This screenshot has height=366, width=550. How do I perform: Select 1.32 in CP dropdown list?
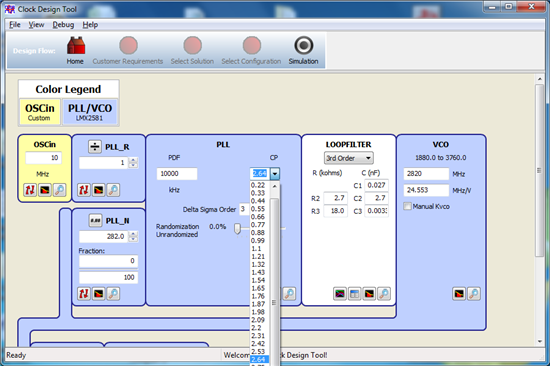click(258, 264)
